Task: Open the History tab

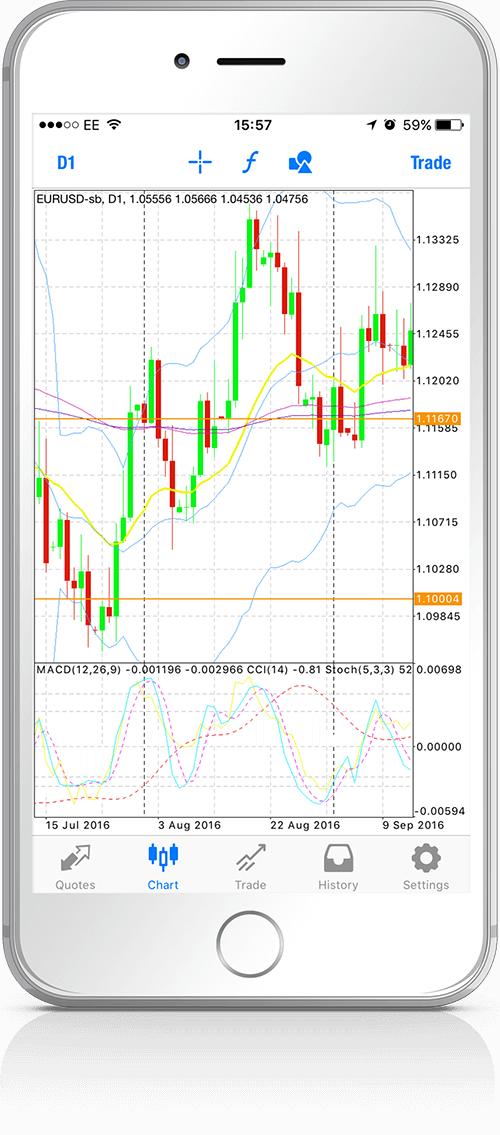Action: coord(338,867)
